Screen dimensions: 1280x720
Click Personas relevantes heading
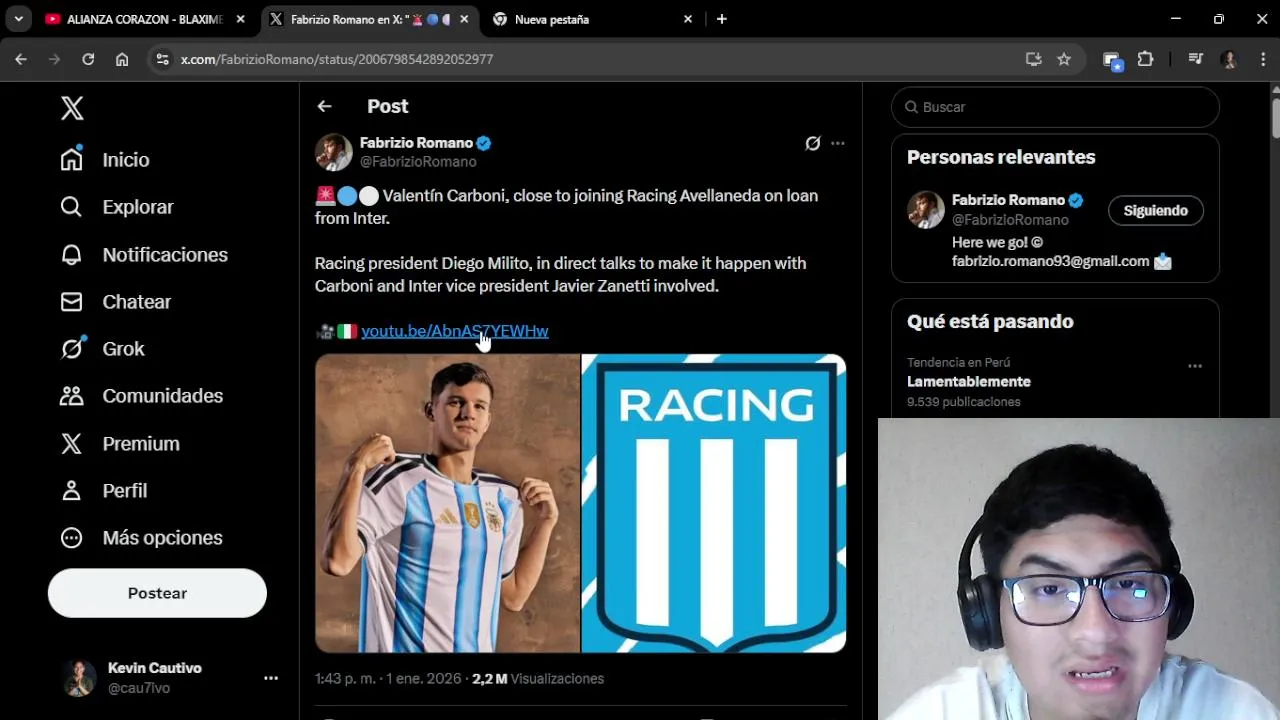click(x=1001, y=157)
